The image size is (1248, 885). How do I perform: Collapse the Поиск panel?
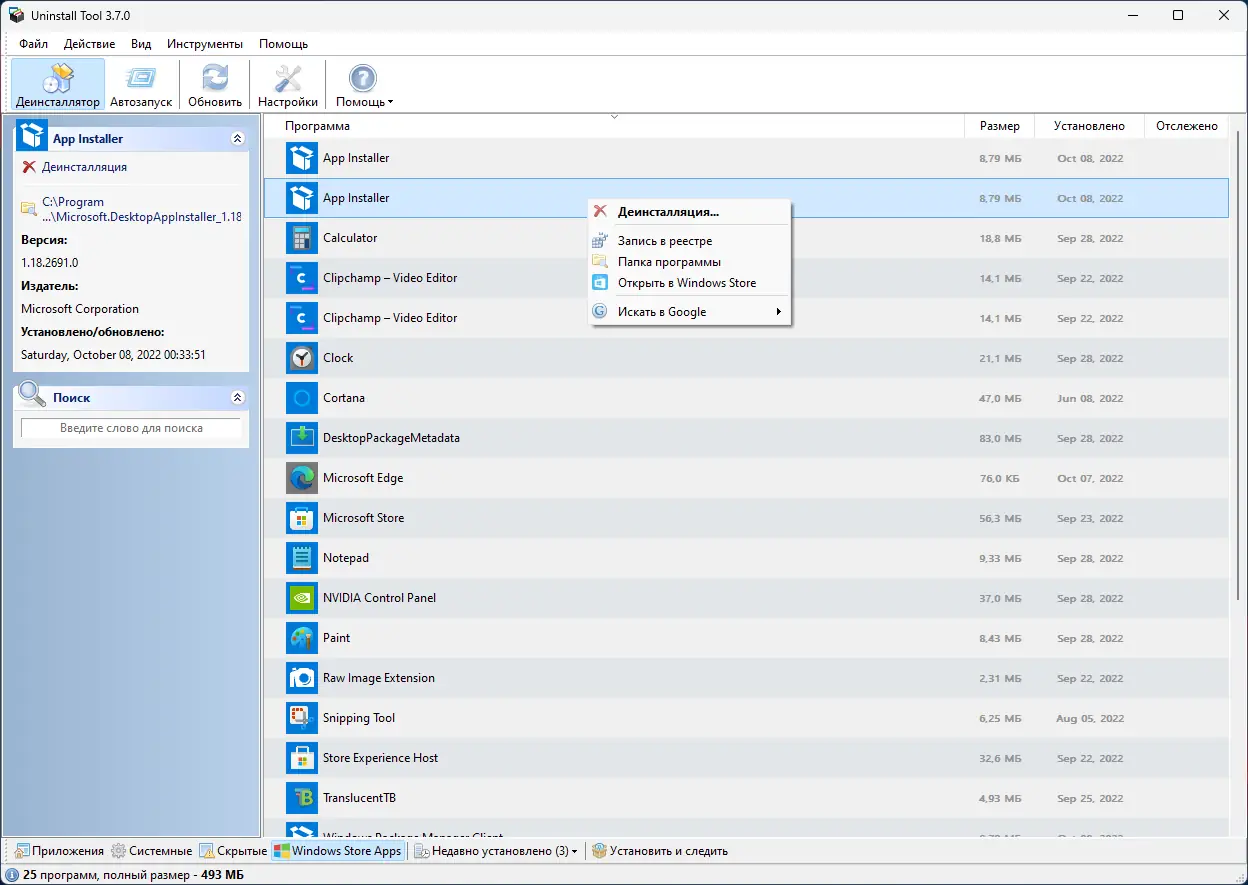[x=237, y=398]
